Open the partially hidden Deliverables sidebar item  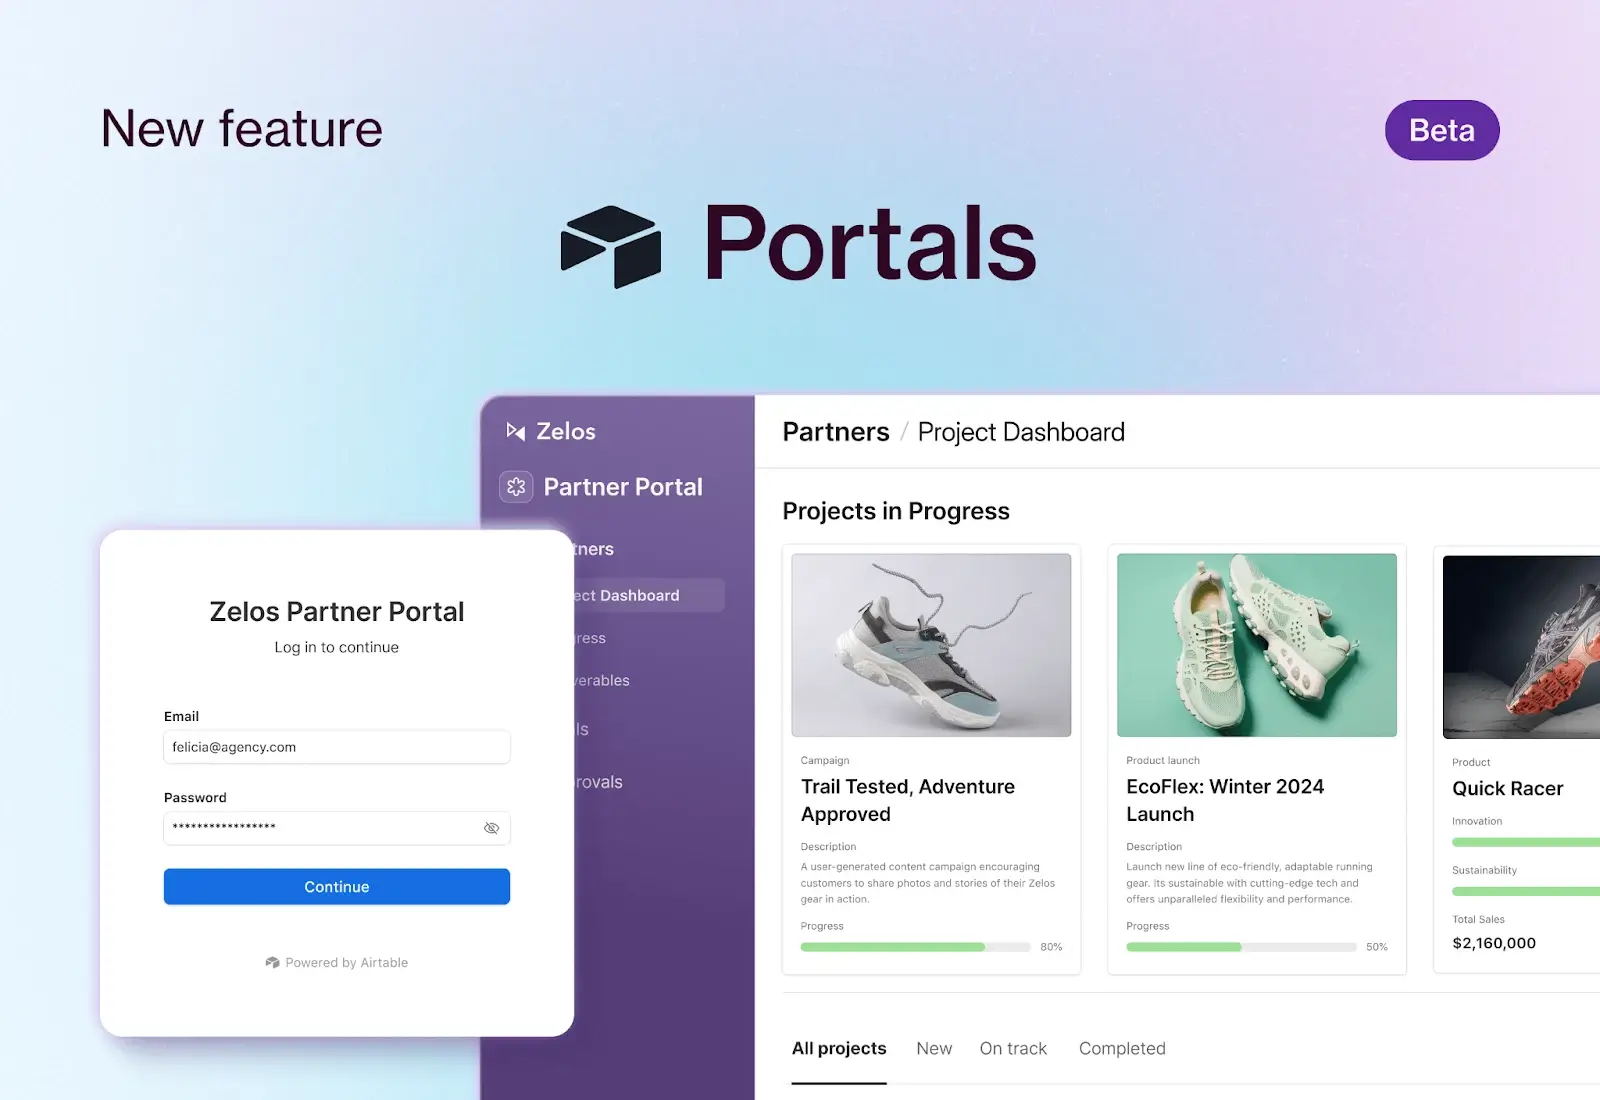pos(602,680)
